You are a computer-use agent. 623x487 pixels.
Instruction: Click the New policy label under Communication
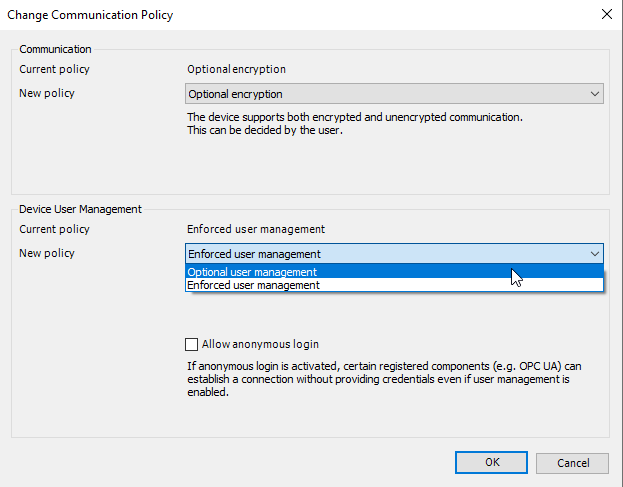(47, 93)
